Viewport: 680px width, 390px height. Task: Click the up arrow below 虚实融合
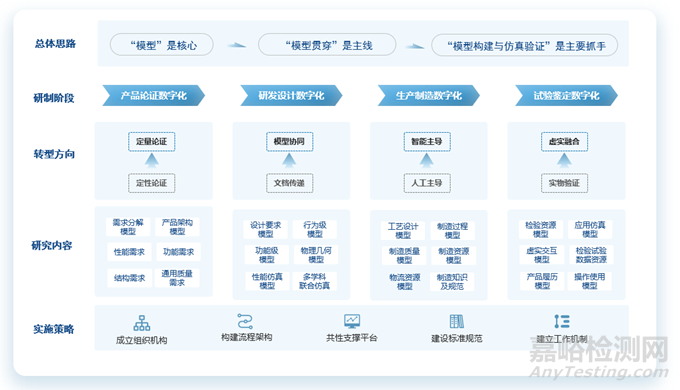coord(564,161)
